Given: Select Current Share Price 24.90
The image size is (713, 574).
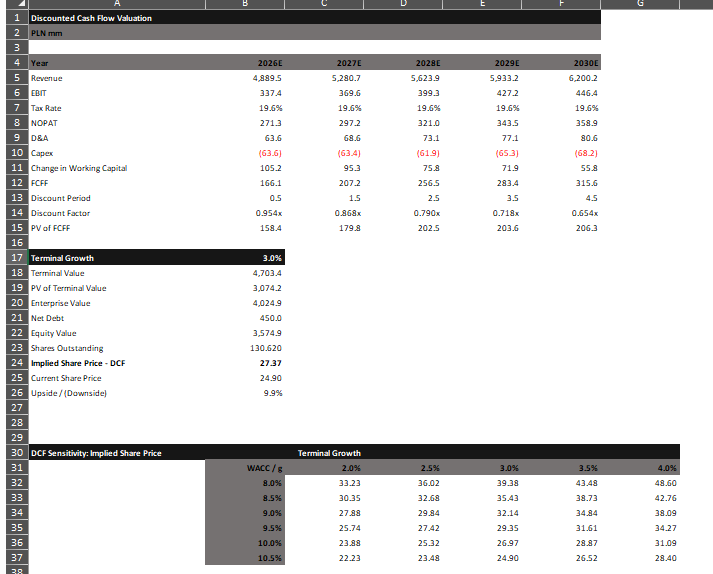Looking at the screenshot, I should coord(271,378).
